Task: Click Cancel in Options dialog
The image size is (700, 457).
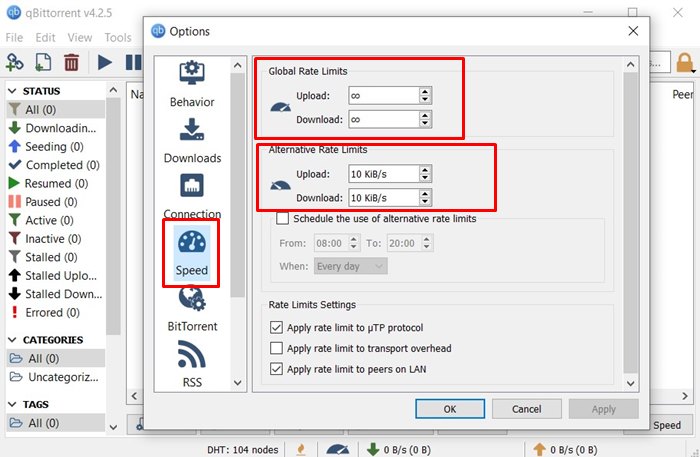Action: click(527, 409)
